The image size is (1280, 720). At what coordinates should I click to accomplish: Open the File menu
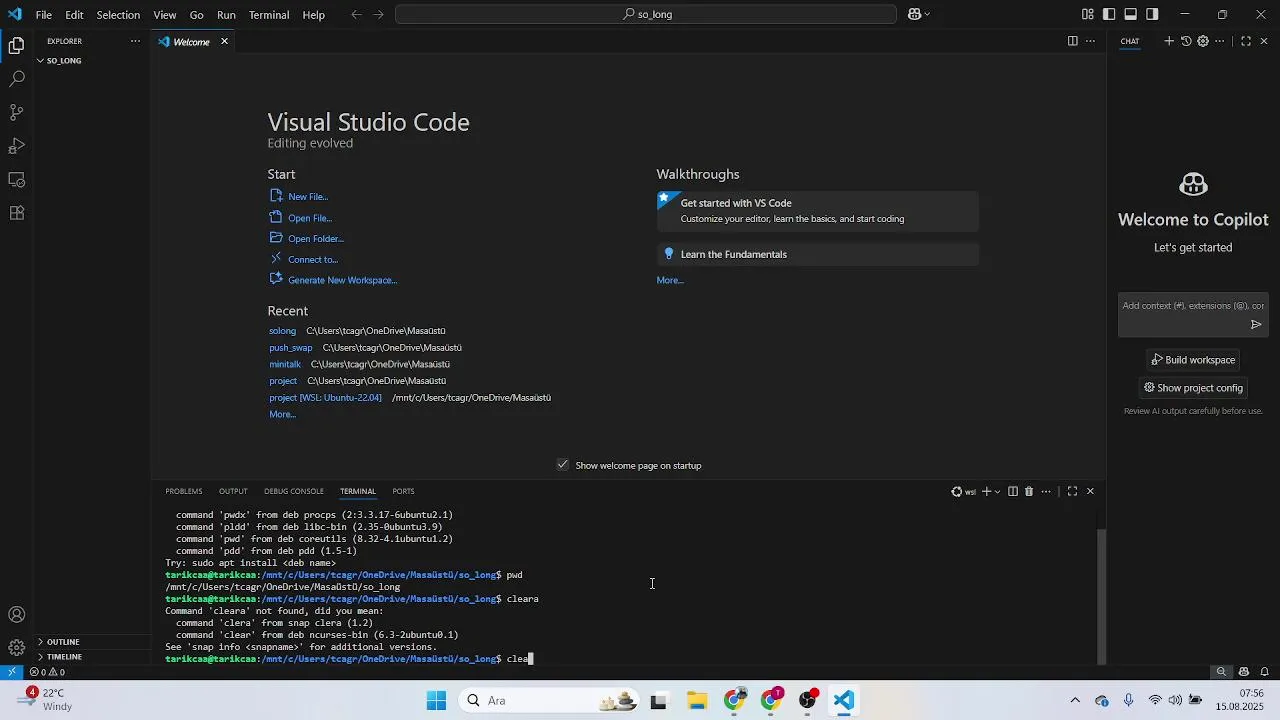click(x=44, y=15)
